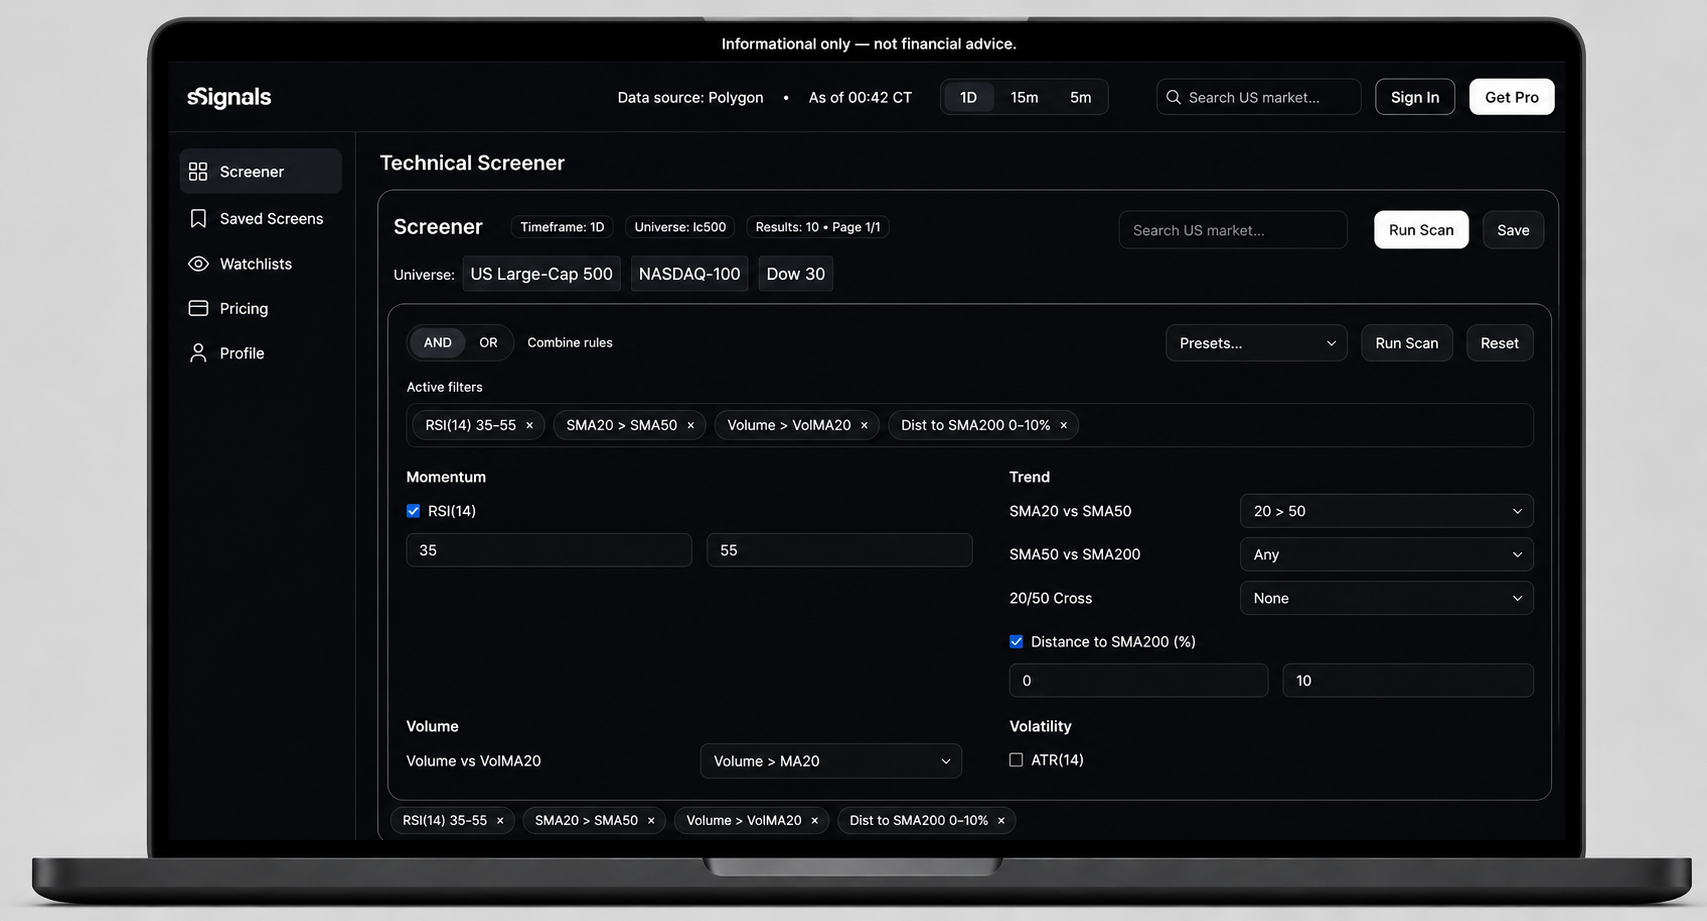
Task: Remove bottom-row Volume > VolMA20 chip
Action: [x=814, y=821]
